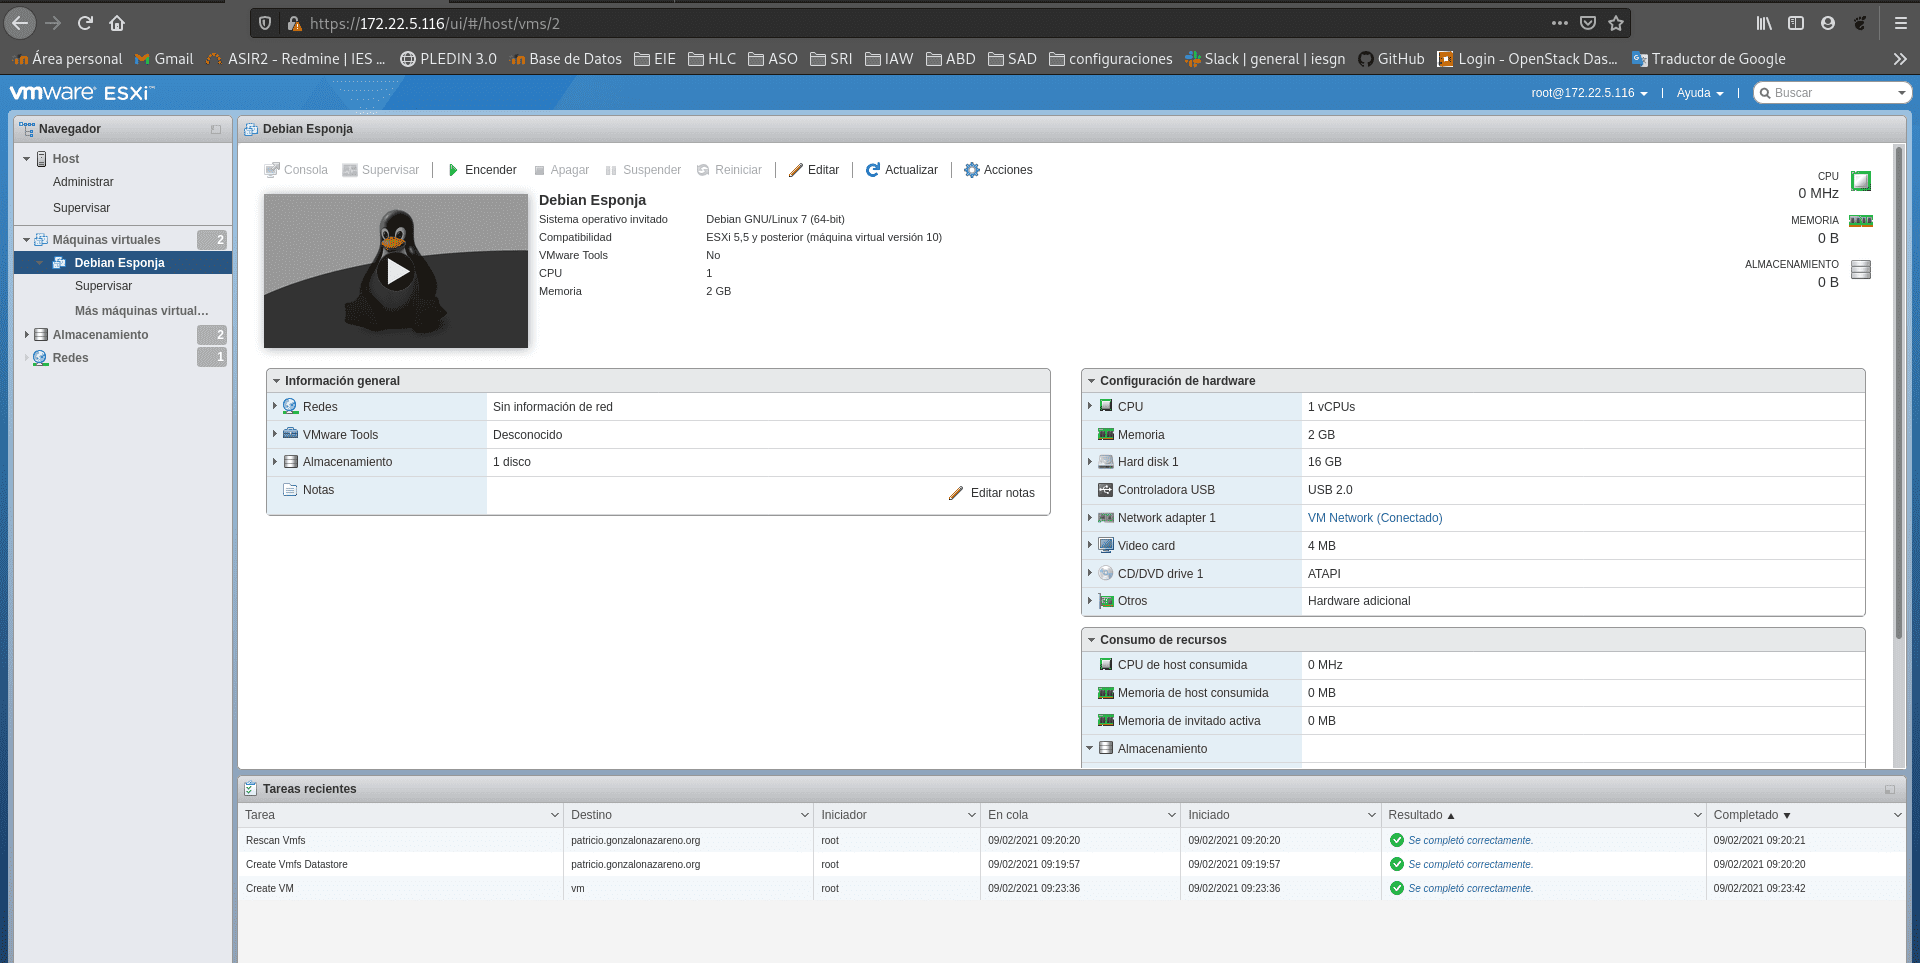Open Editar VM settings
Viewport: 1920px width, 963px height.
[x=814, y=170]
